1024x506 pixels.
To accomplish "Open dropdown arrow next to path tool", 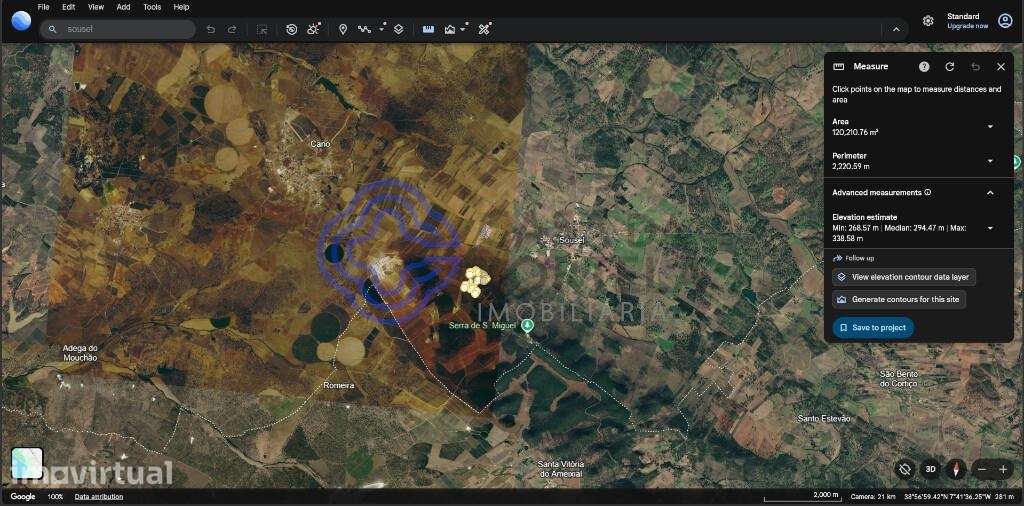I will tap(381, 29).
